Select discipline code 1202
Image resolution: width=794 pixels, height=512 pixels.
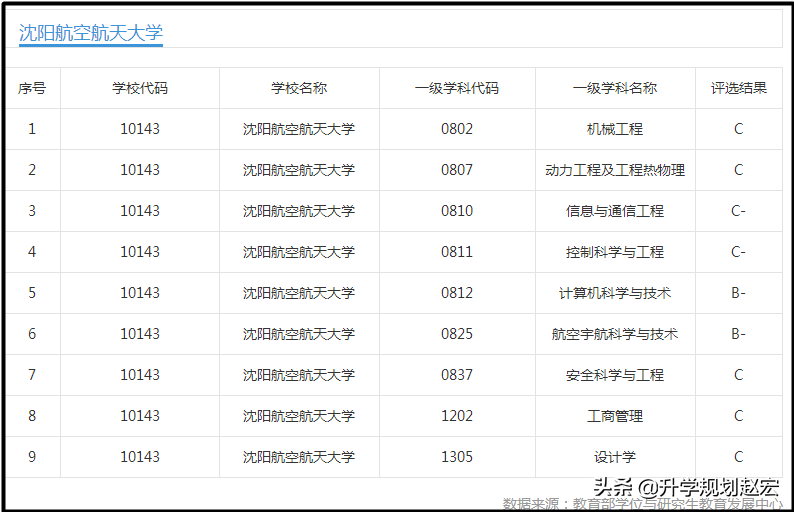(x=457, y=416)
